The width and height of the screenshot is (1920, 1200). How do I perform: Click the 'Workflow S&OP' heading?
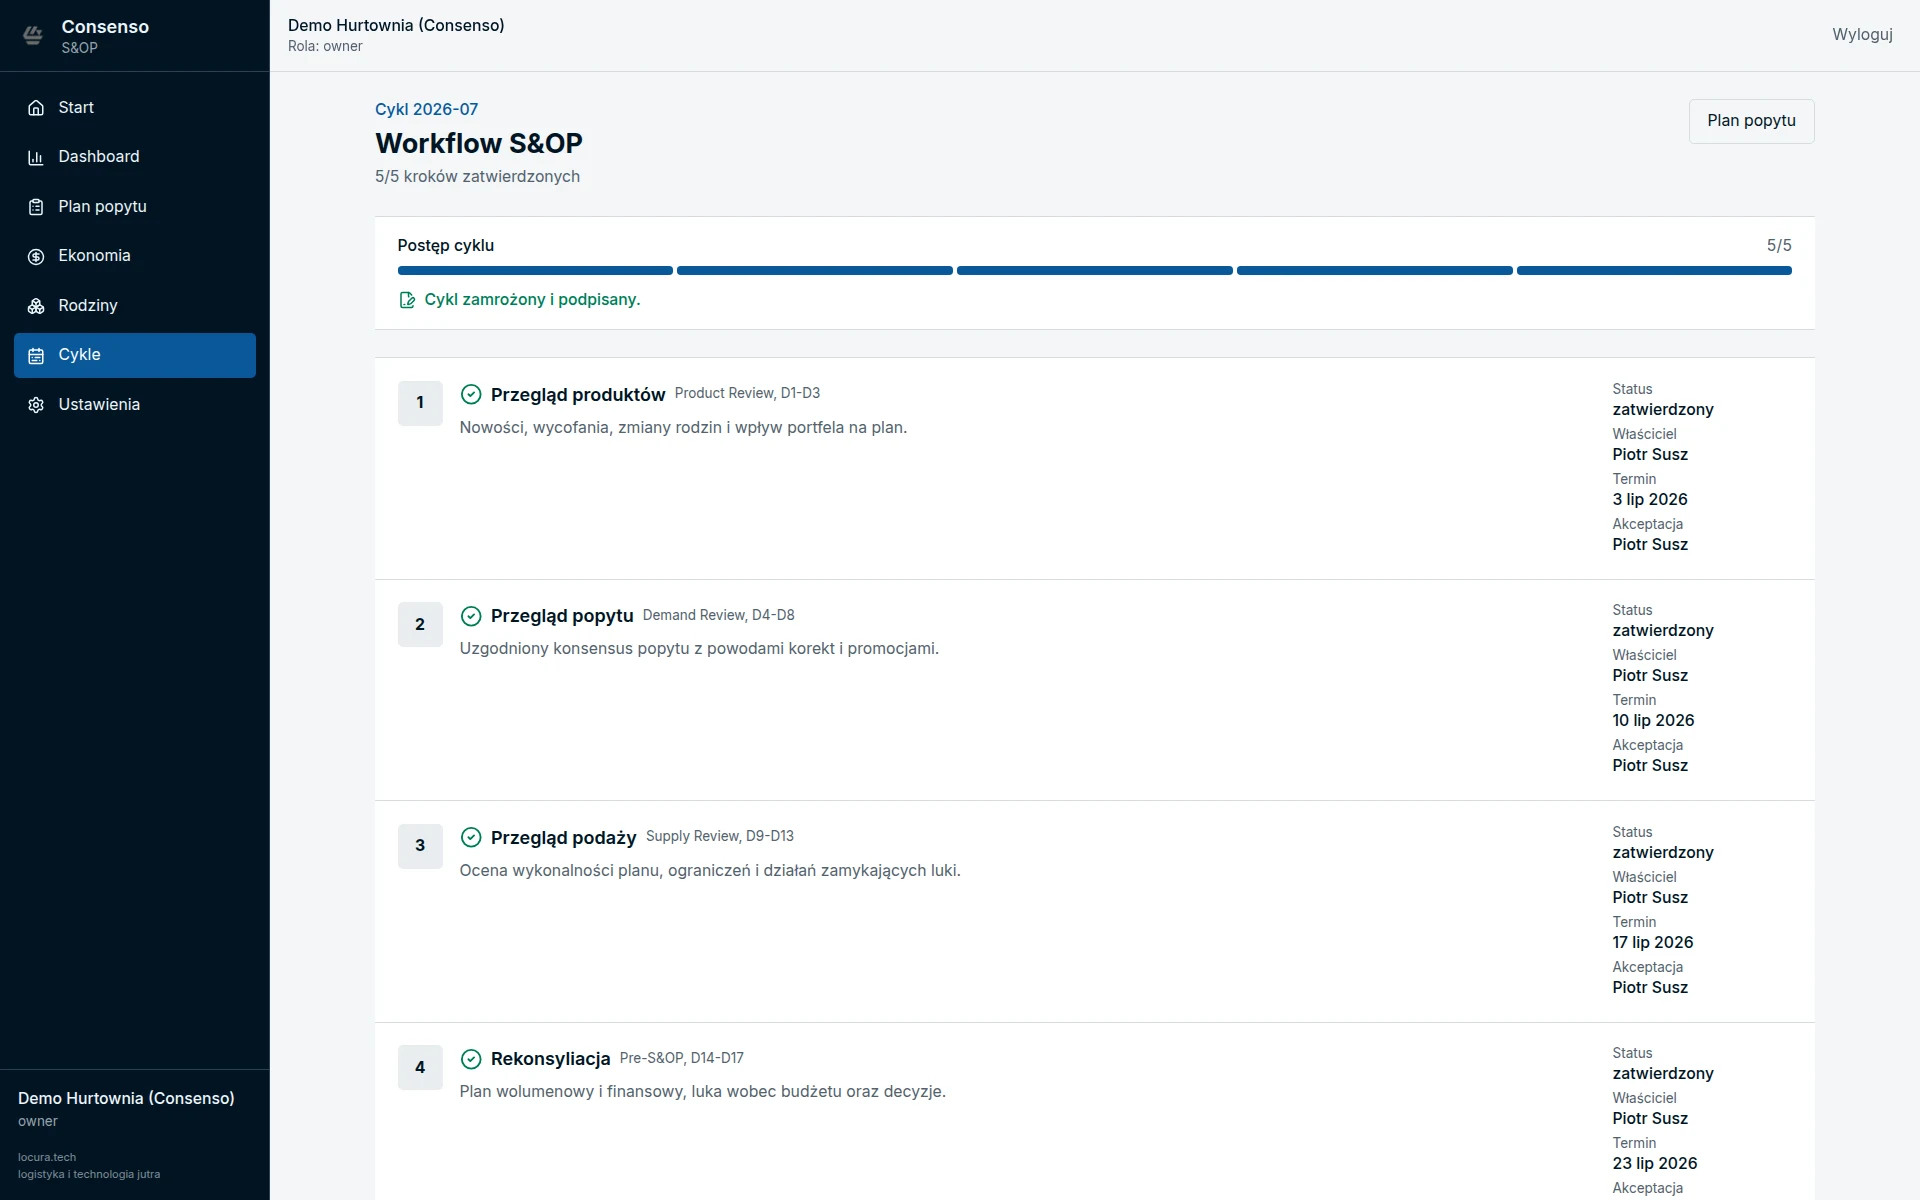(x=478, y=143)
